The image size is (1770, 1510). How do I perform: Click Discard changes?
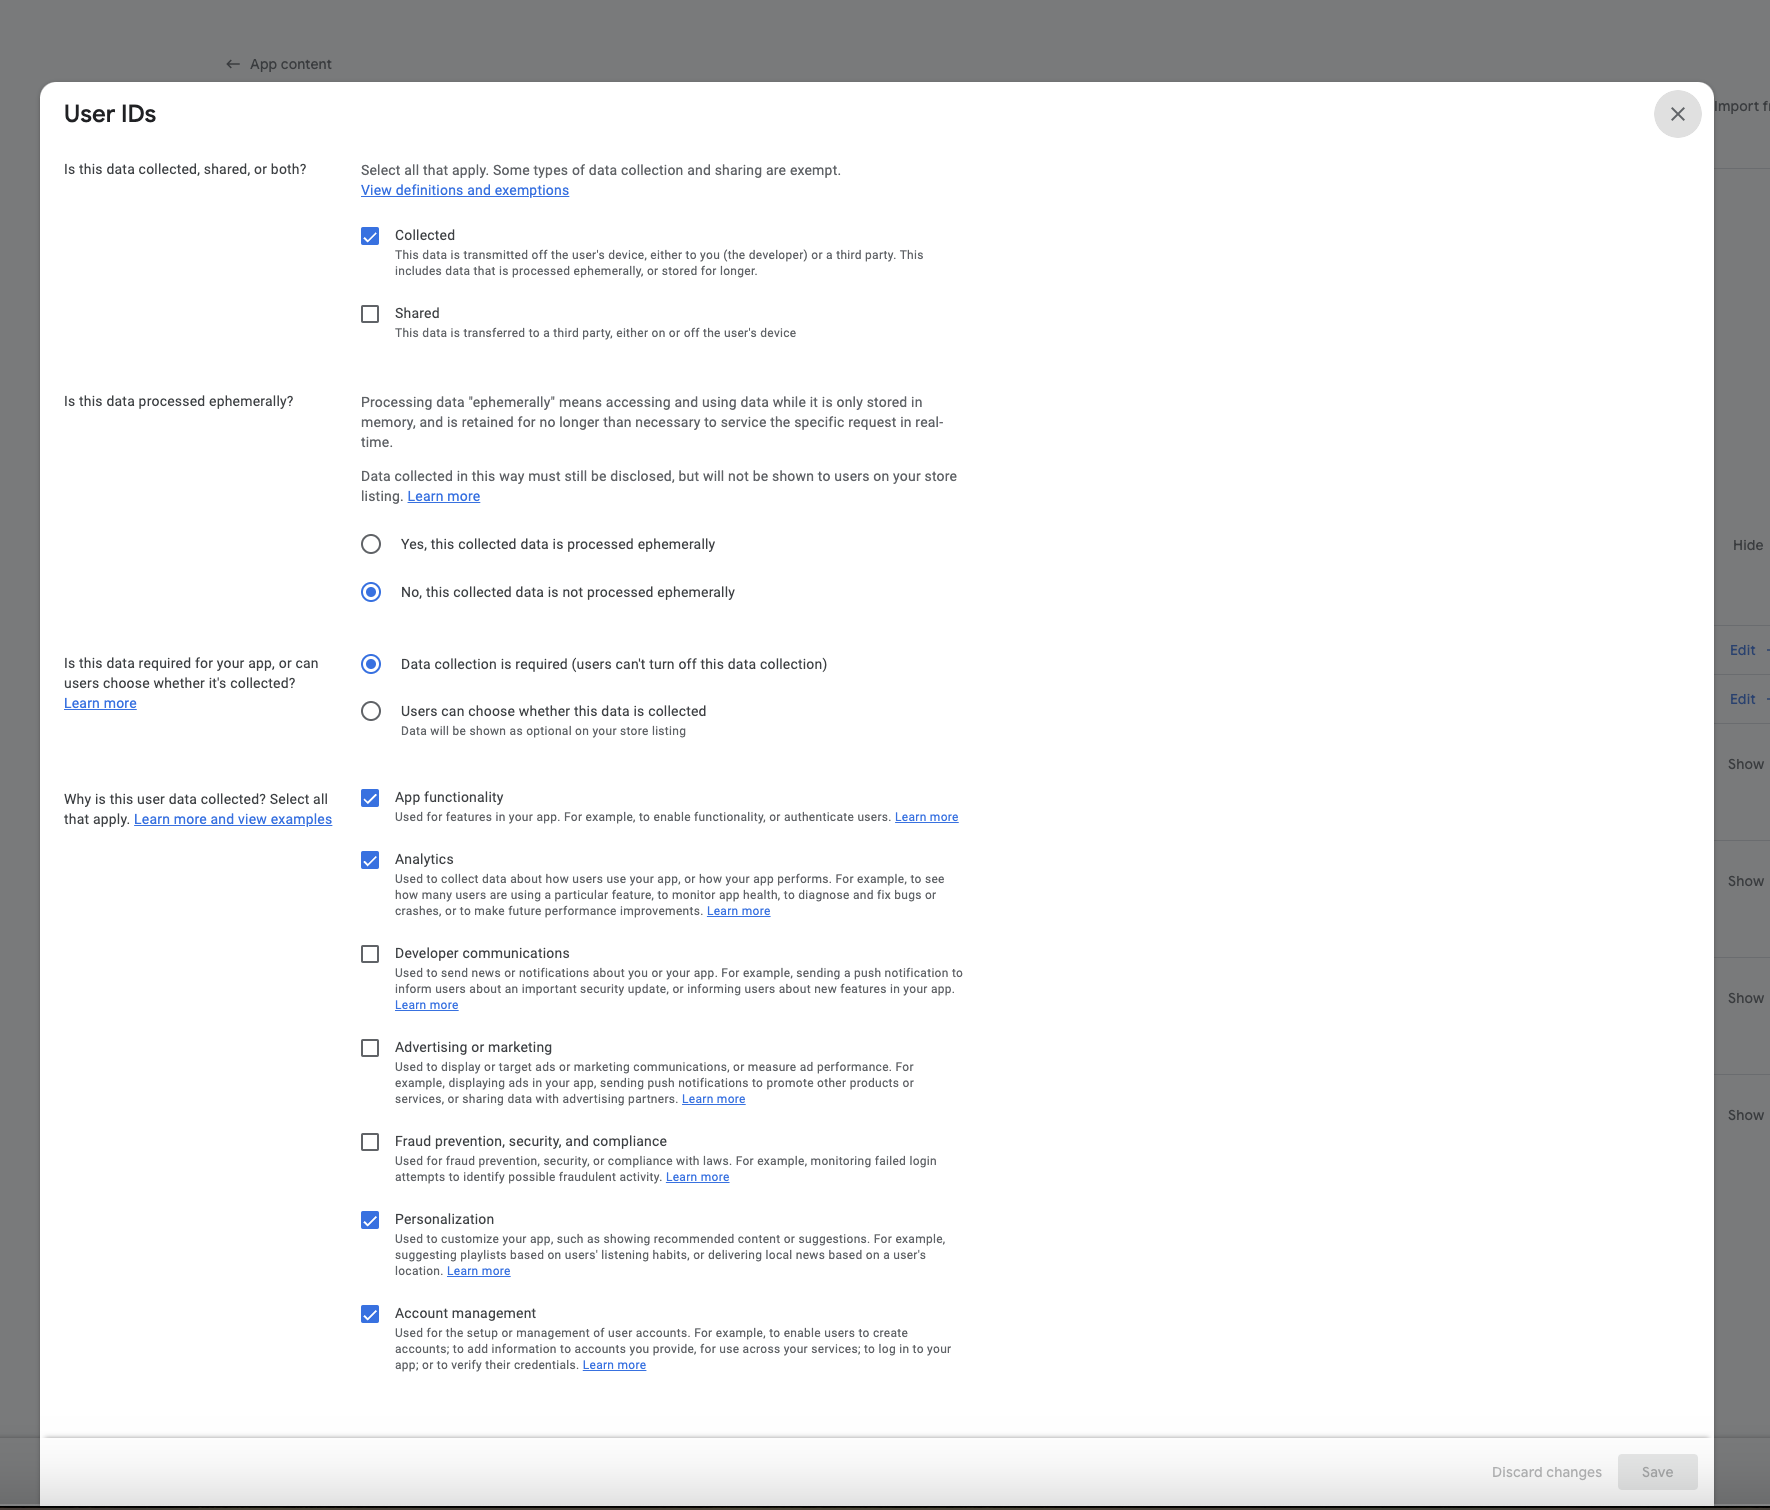click(x=1545, y=1471)
